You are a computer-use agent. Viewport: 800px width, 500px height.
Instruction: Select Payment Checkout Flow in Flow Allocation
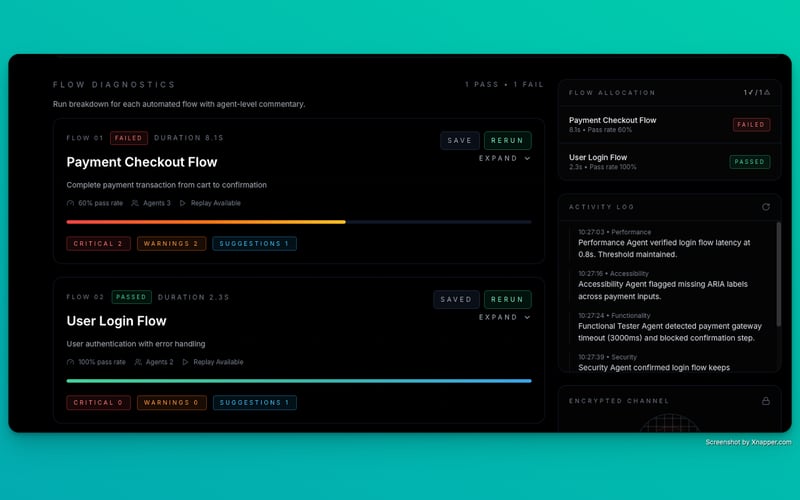[669, 125]
